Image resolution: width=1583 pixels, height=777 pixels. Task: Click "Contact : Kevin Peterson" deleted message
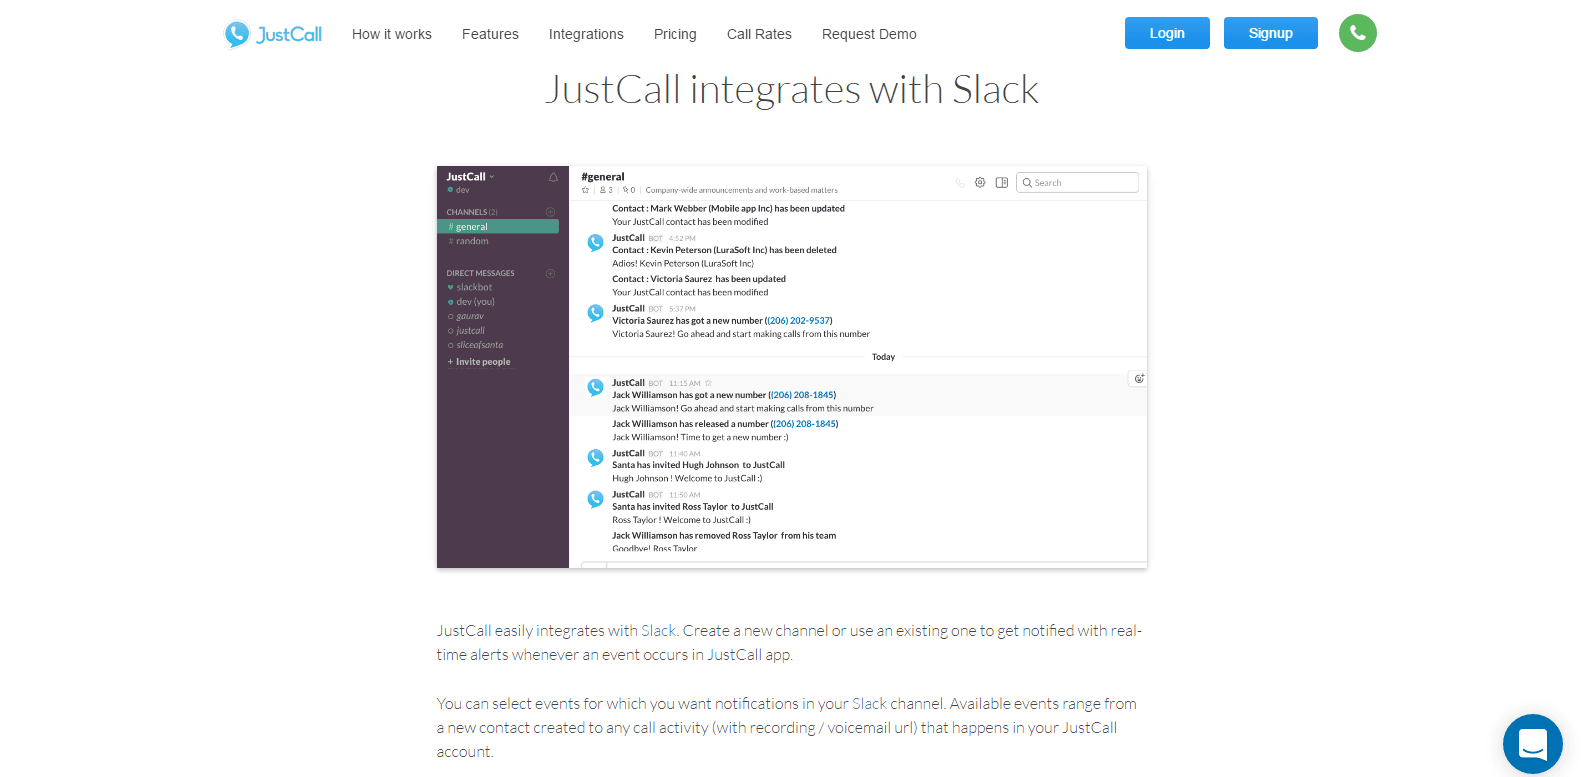(724, 250)
